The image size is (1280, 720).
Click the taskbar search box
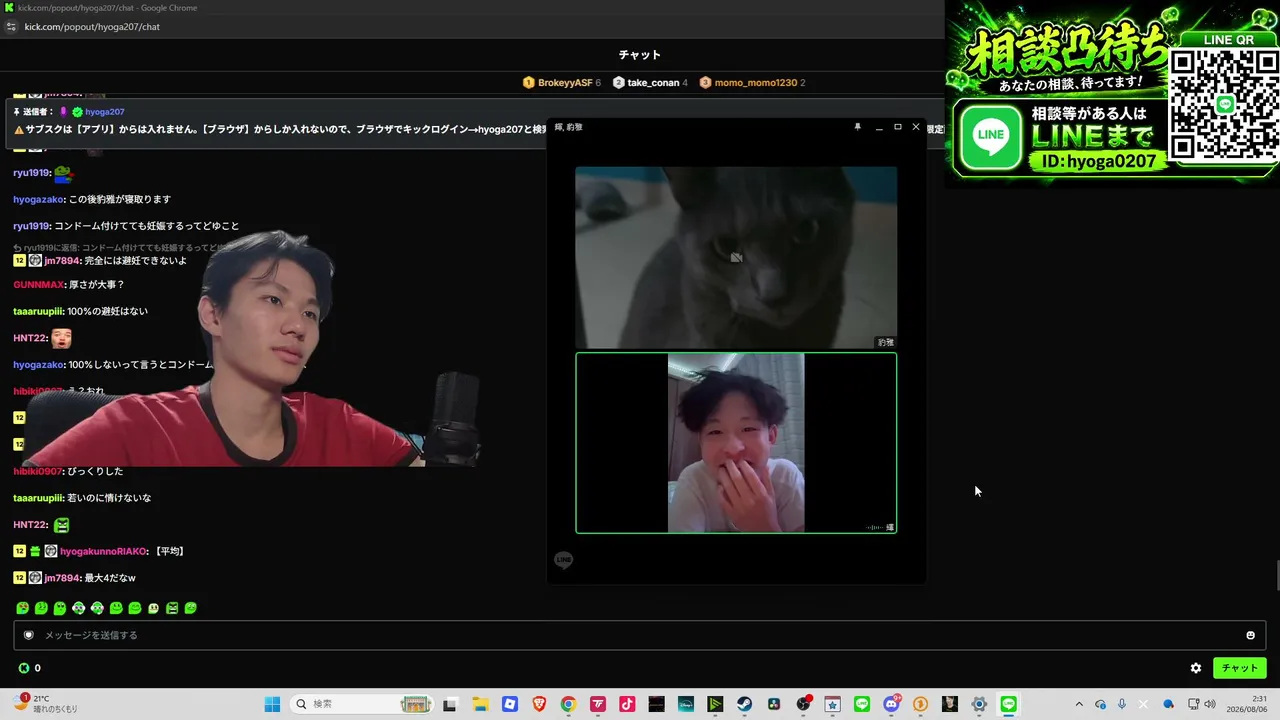361,704
